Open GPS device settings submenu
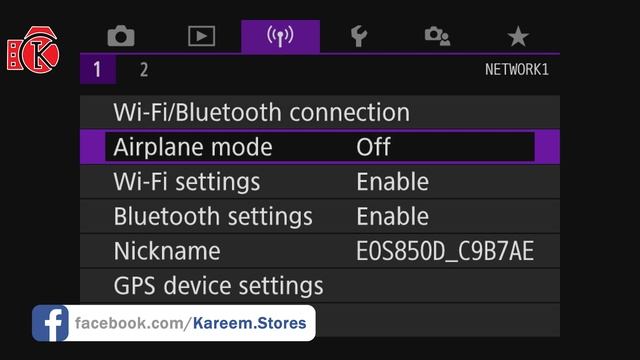The image size is (640, 360). 320,286
